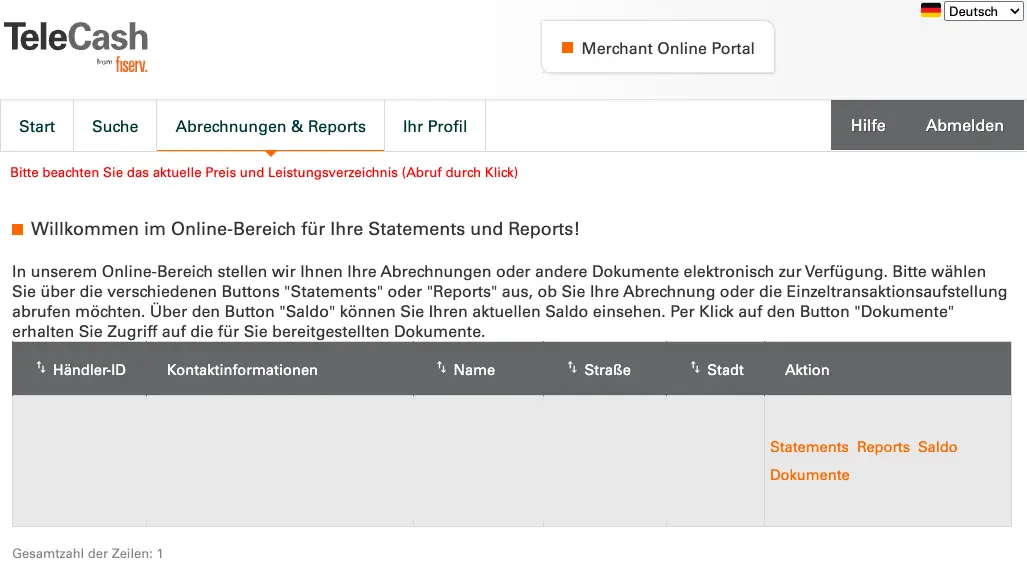This screenshot has height=575, width=1027.
Task: Click sort arrows beside Stadt column
Action: 695,368
